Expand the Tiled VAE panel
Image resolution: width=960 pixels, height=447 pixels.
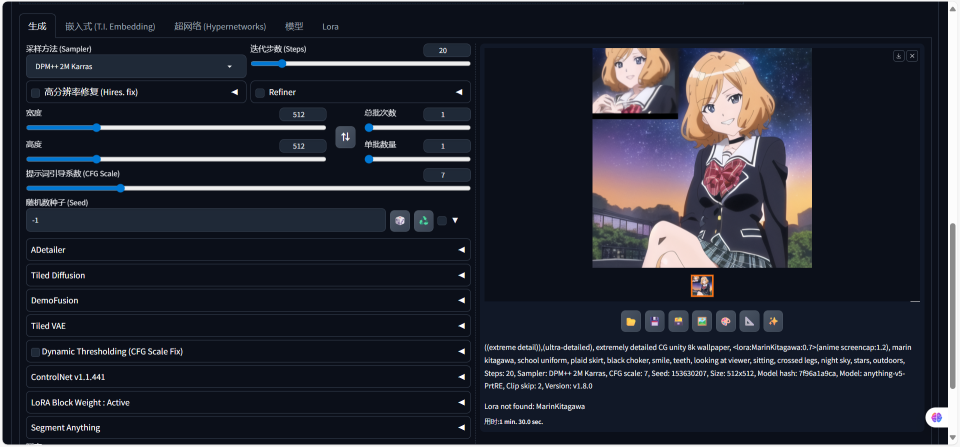click(x=249, y=326)
